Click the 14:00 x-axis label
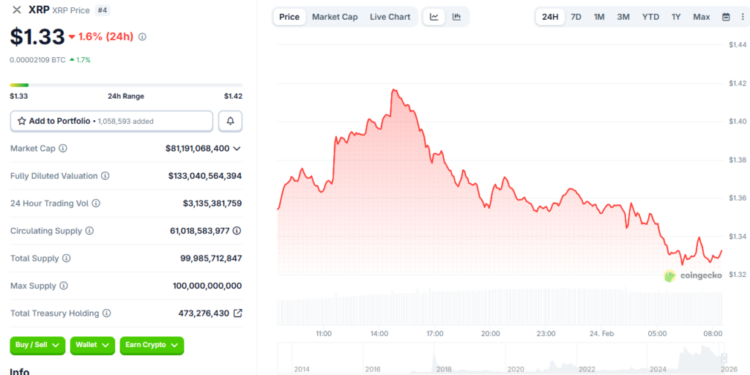 click(x=379, y=333)
